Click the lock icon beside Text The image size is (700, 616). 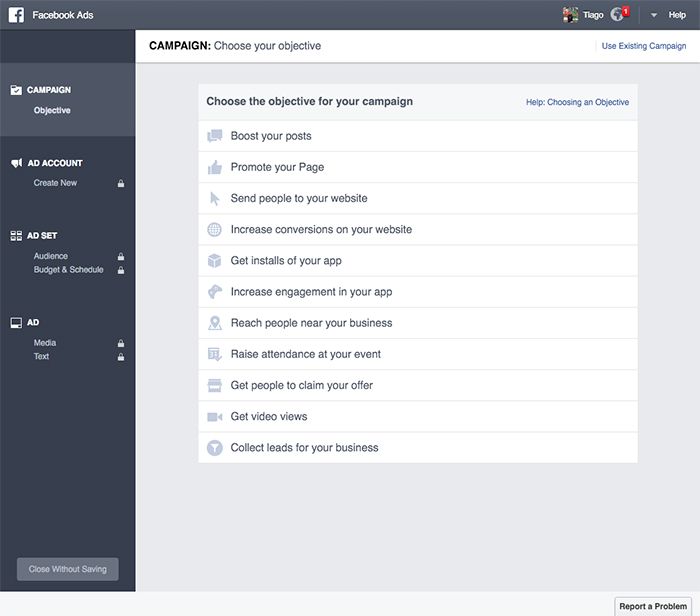point(121,357)
